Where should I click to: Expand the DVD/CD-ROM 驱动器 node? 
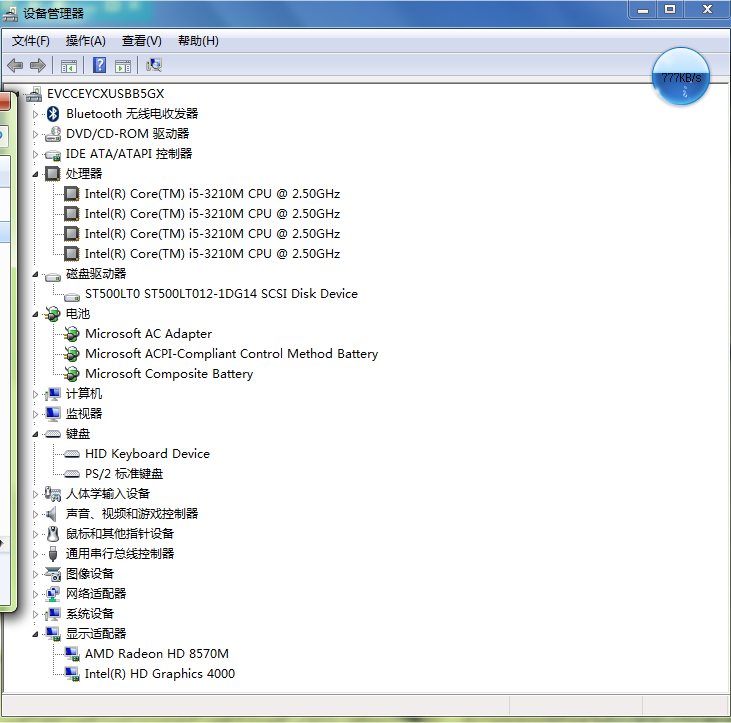pos(36,134)
